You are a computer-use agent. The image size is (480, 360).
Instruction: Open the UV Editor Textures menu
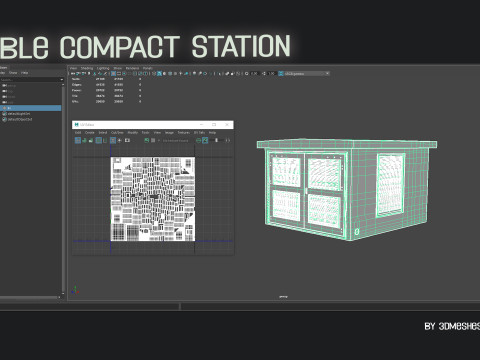[184, 132]
